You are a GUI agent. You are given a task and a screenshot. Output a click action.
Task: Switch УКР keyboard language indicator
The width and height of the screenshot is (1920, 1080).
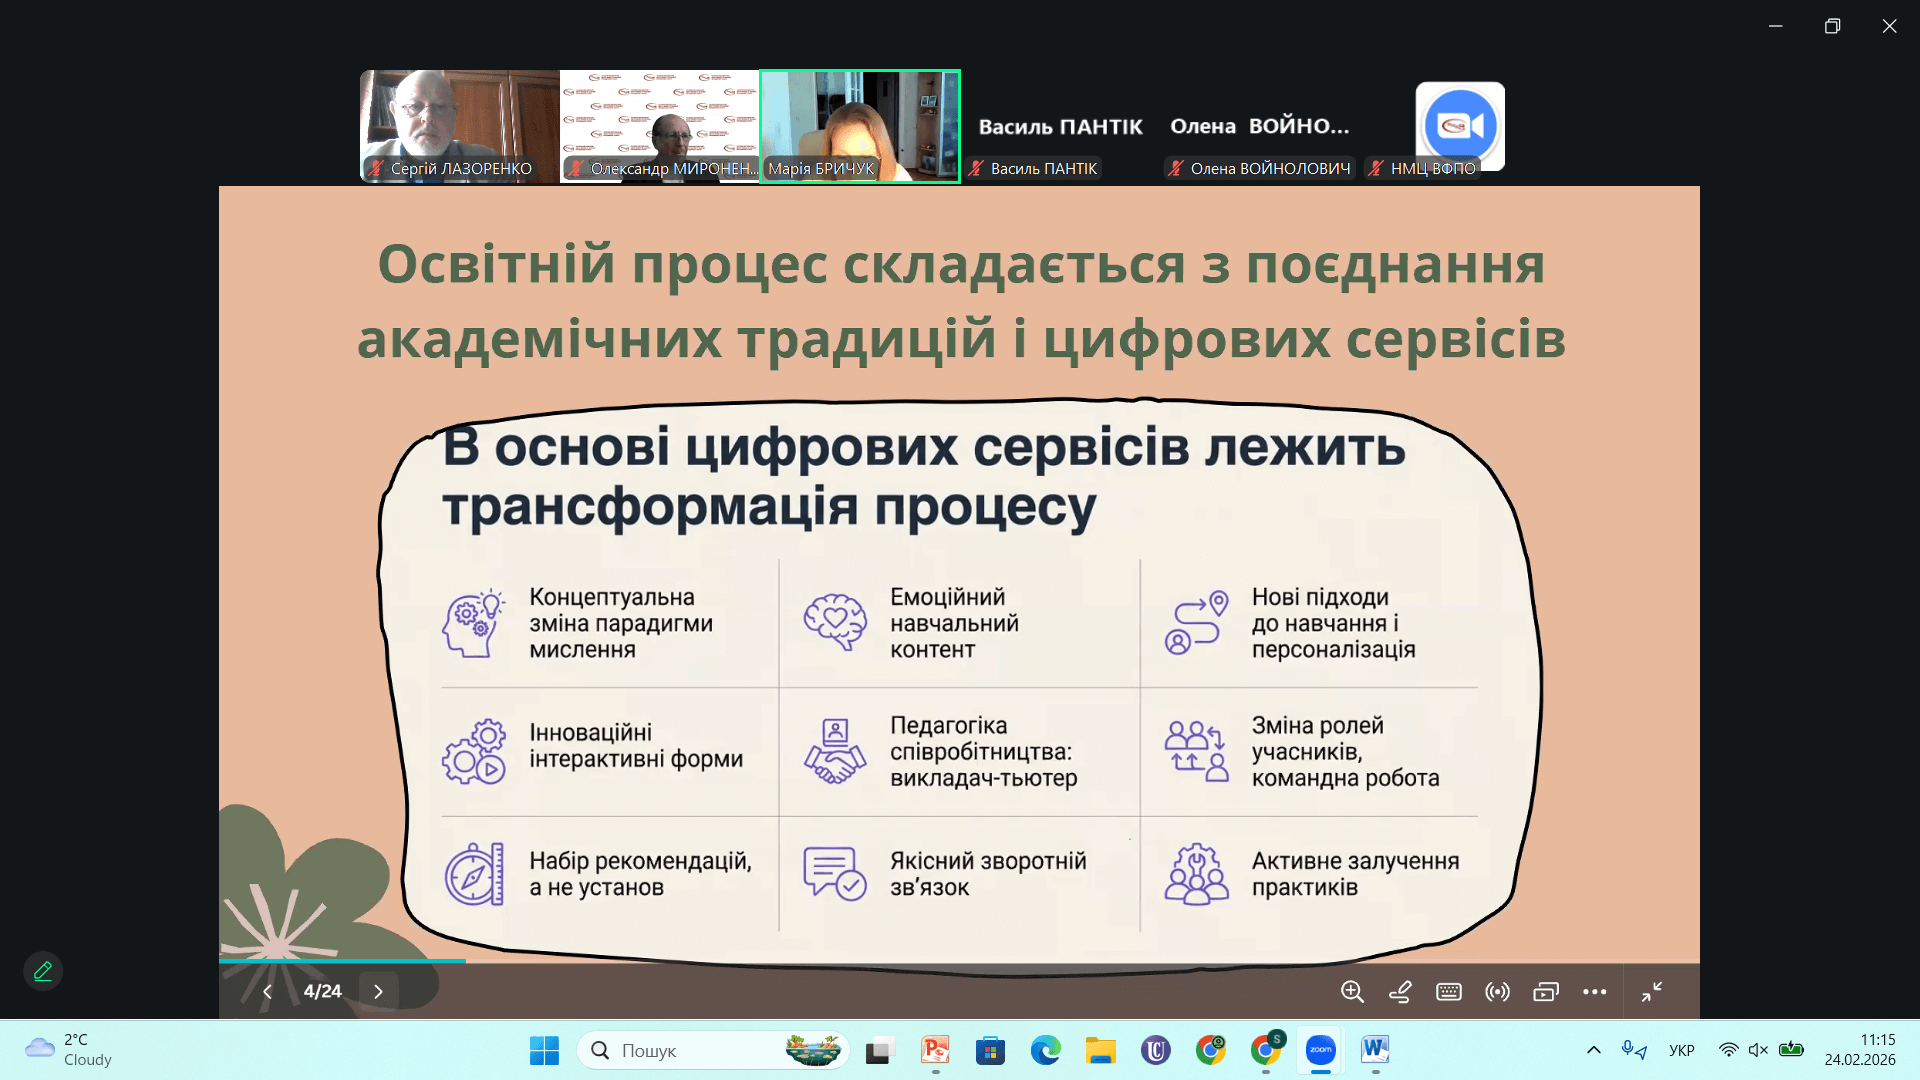[x=1681, y=1050]
